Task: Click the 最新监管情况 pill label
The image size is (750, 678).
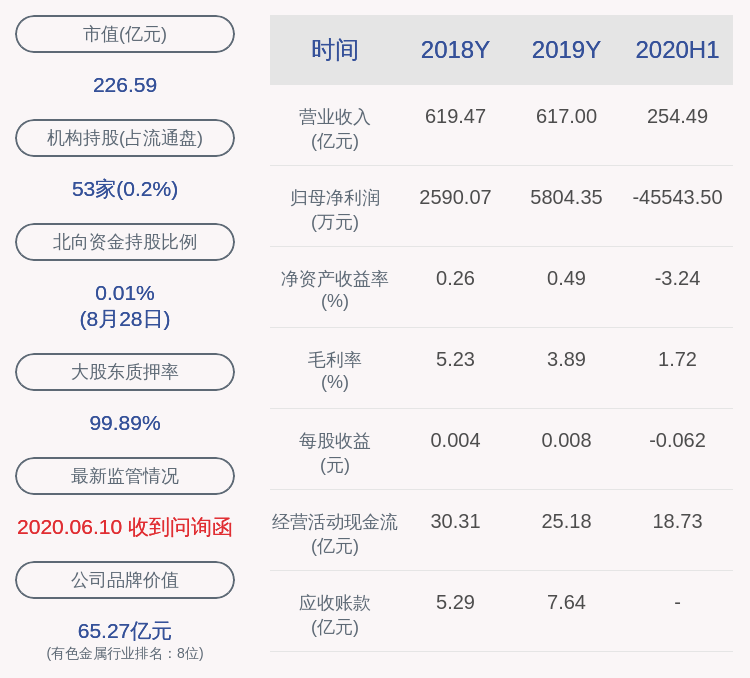Action: (125, 476)
